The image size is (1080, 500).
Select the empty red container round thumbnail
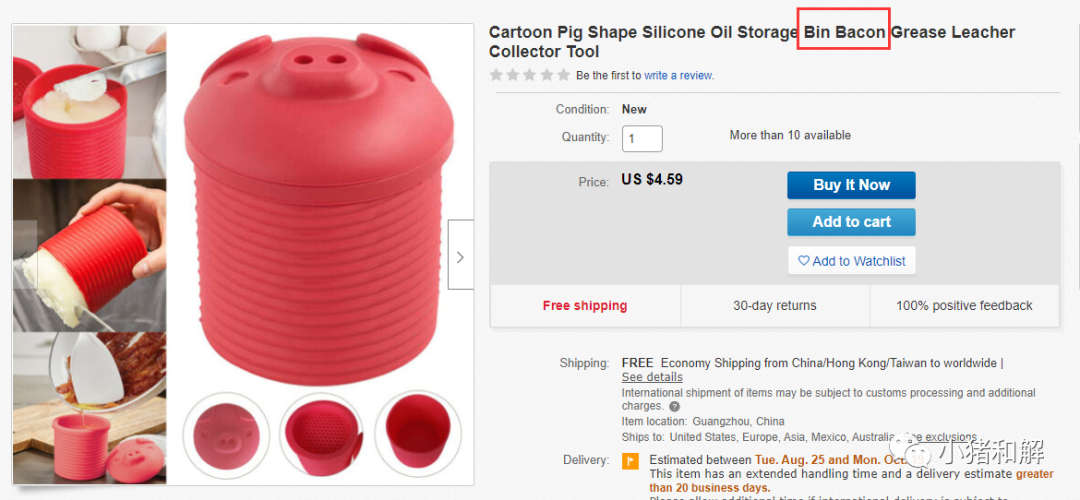click(x=417, y=437)
